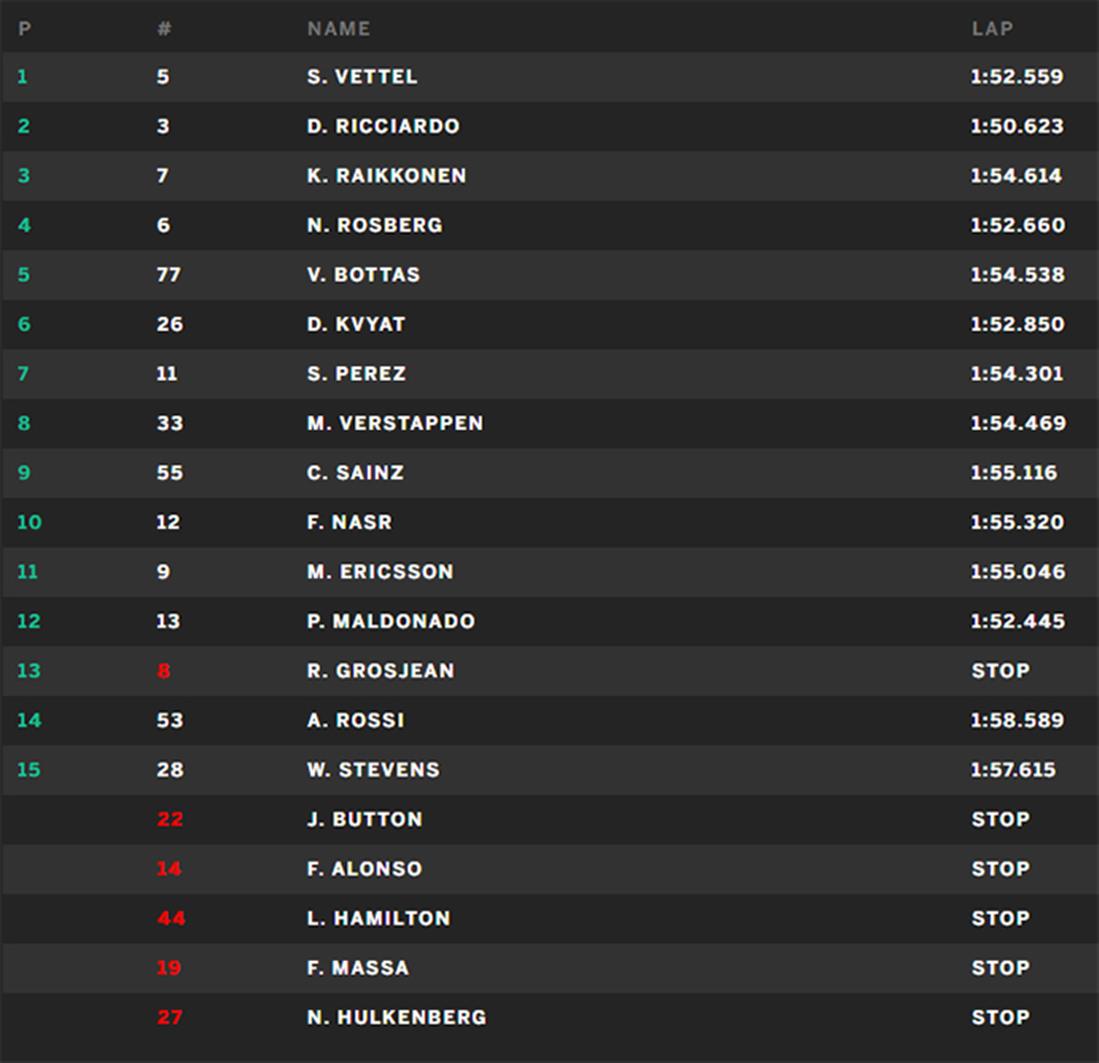
Task: Select F. ALONSO in the list
Action: point(364,869)
